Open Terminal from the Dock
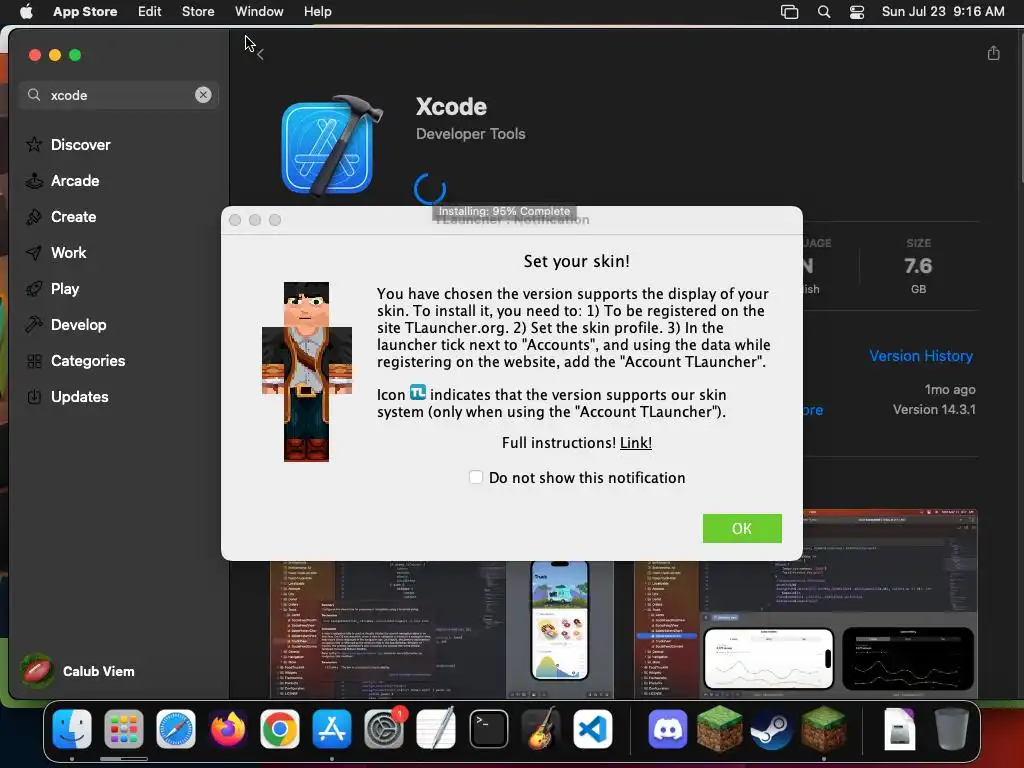This screenshot has width=1024, height=768. [488, 729]
